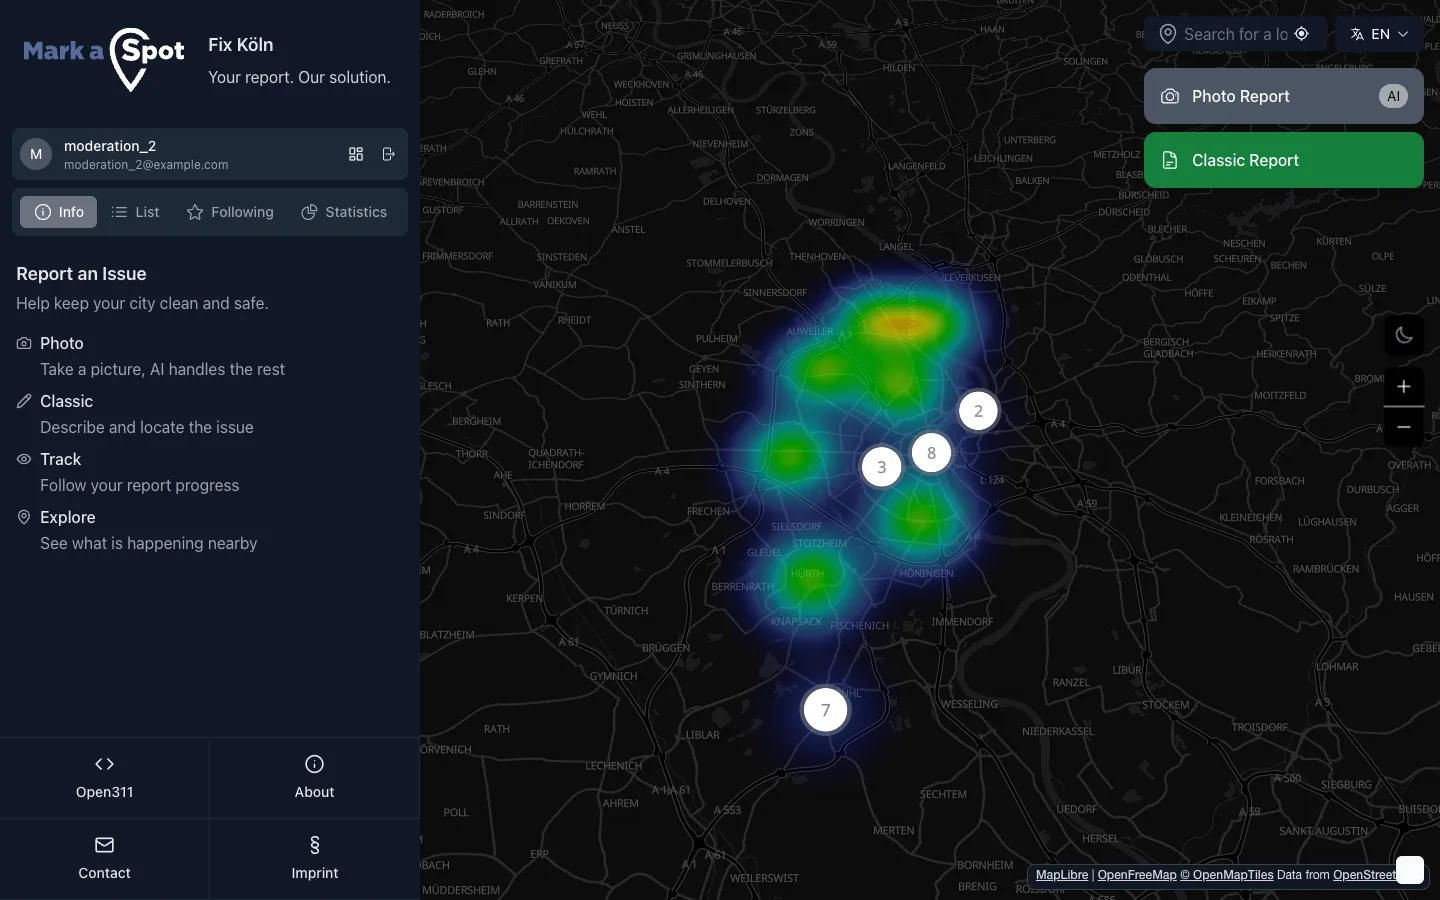Log out using the sign-out icon
The height and width of the screenshot is (900, 1440).
[x=389, y=155]
